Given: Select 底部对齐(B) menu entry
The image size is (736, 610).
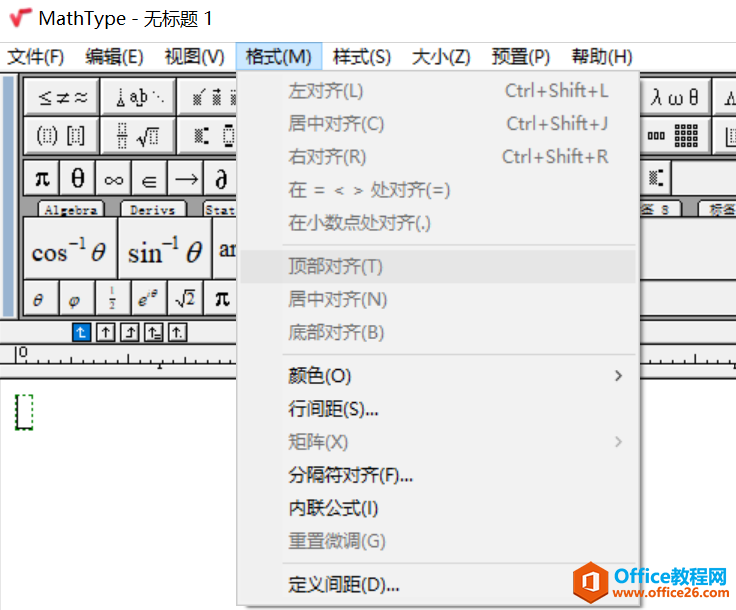Looking at the screenshot, I should pos(438,333).
